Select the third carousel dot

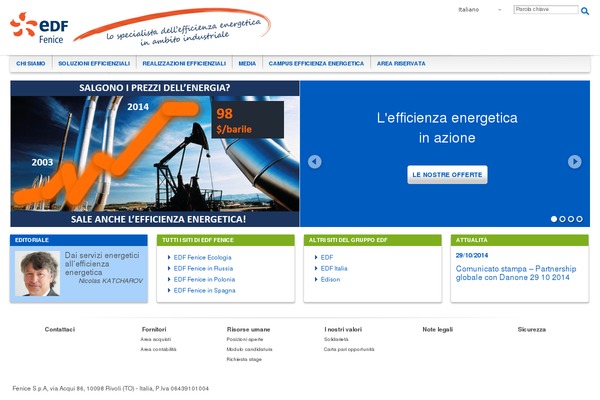coord(571,219)
